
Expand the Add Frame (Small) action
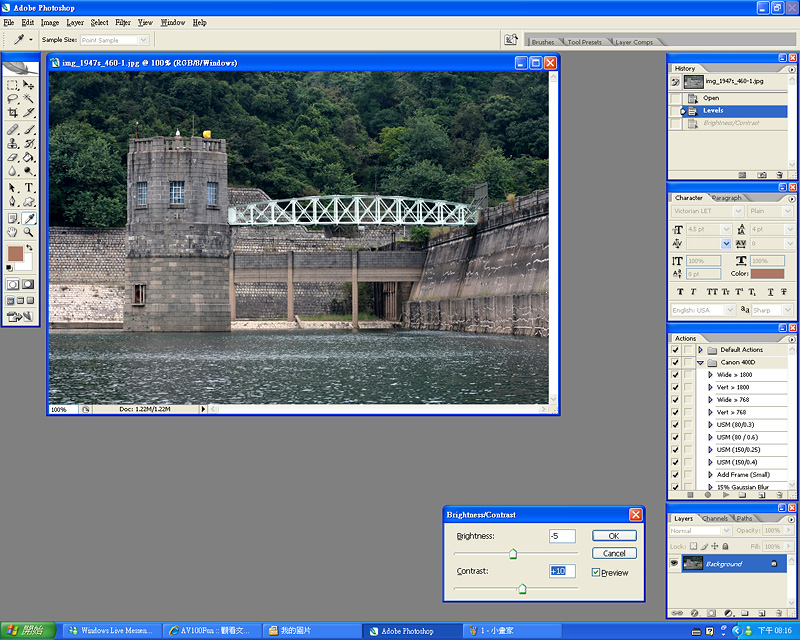(711, 475)
